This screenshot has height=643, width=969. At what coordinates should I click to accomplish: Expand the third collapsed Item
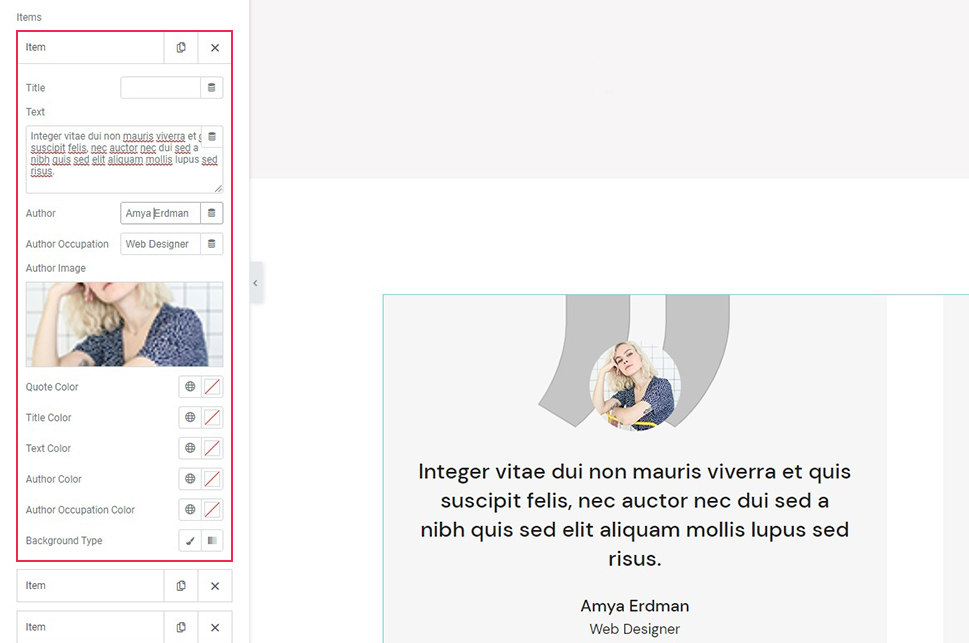tap(90, 627)
